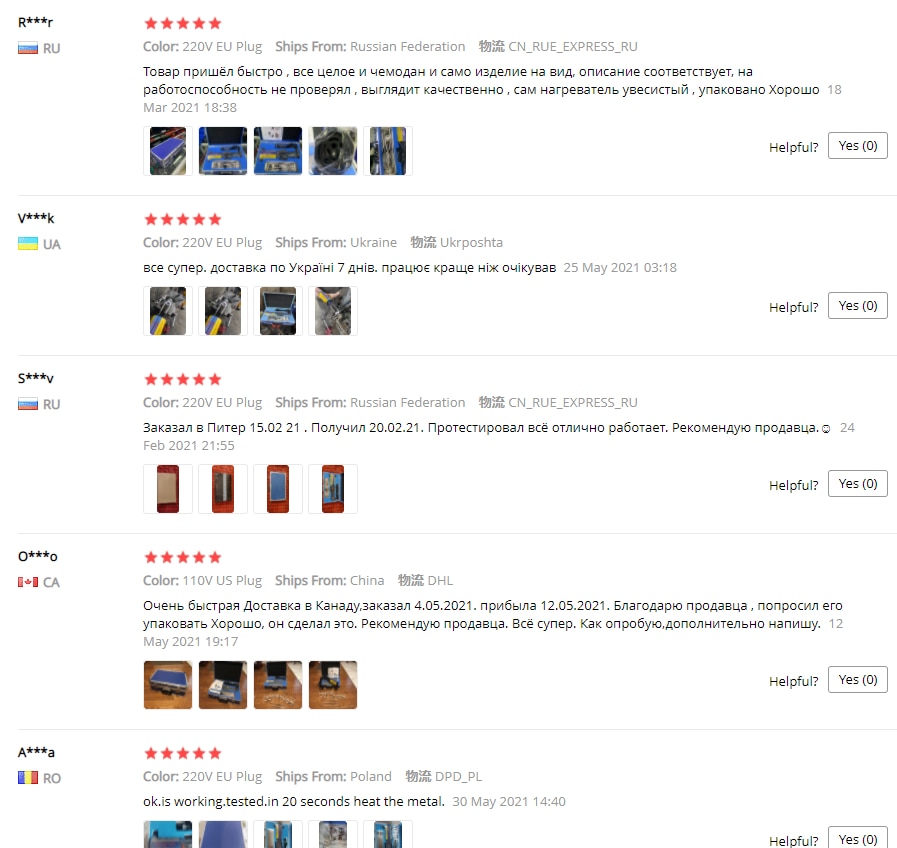This screenshot has width=897, height=848.
Task: Open first case photo in O***o's review
Action: pos(168,685)
